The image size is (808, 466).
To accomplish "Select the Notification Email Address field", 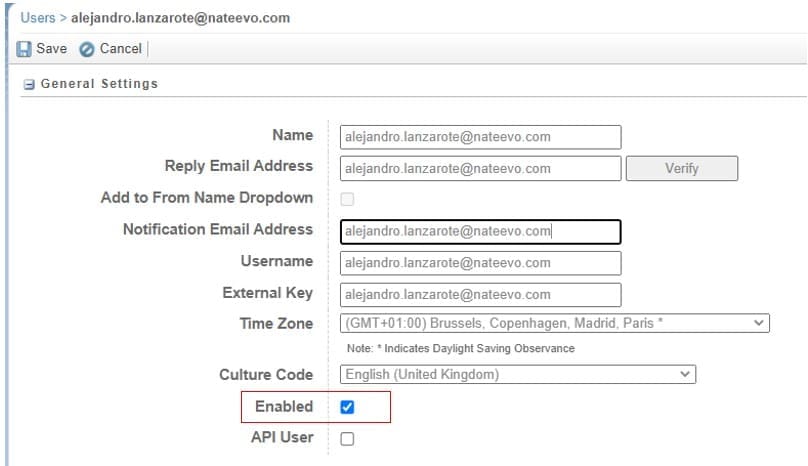I will (x=480, y=231).
